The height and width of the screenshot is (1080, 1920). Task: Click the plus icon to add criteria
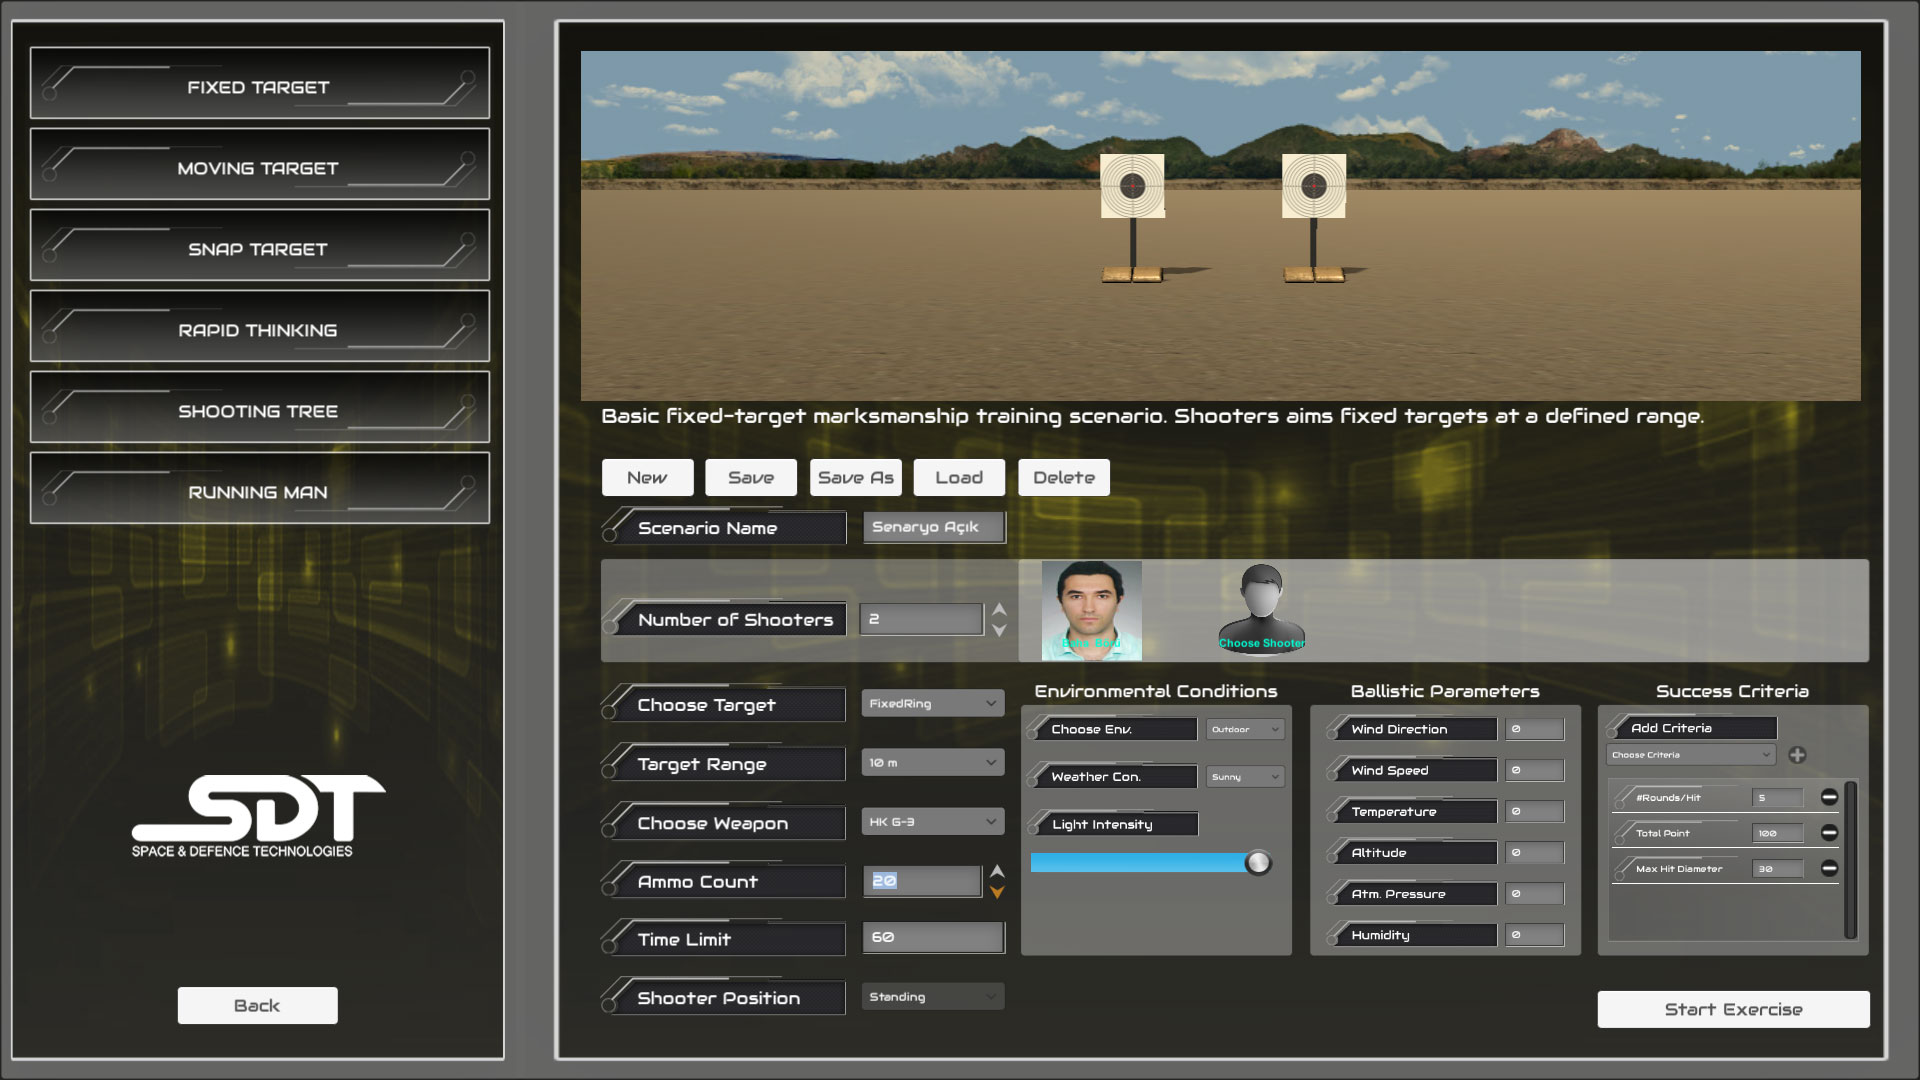pos(1797,755)
